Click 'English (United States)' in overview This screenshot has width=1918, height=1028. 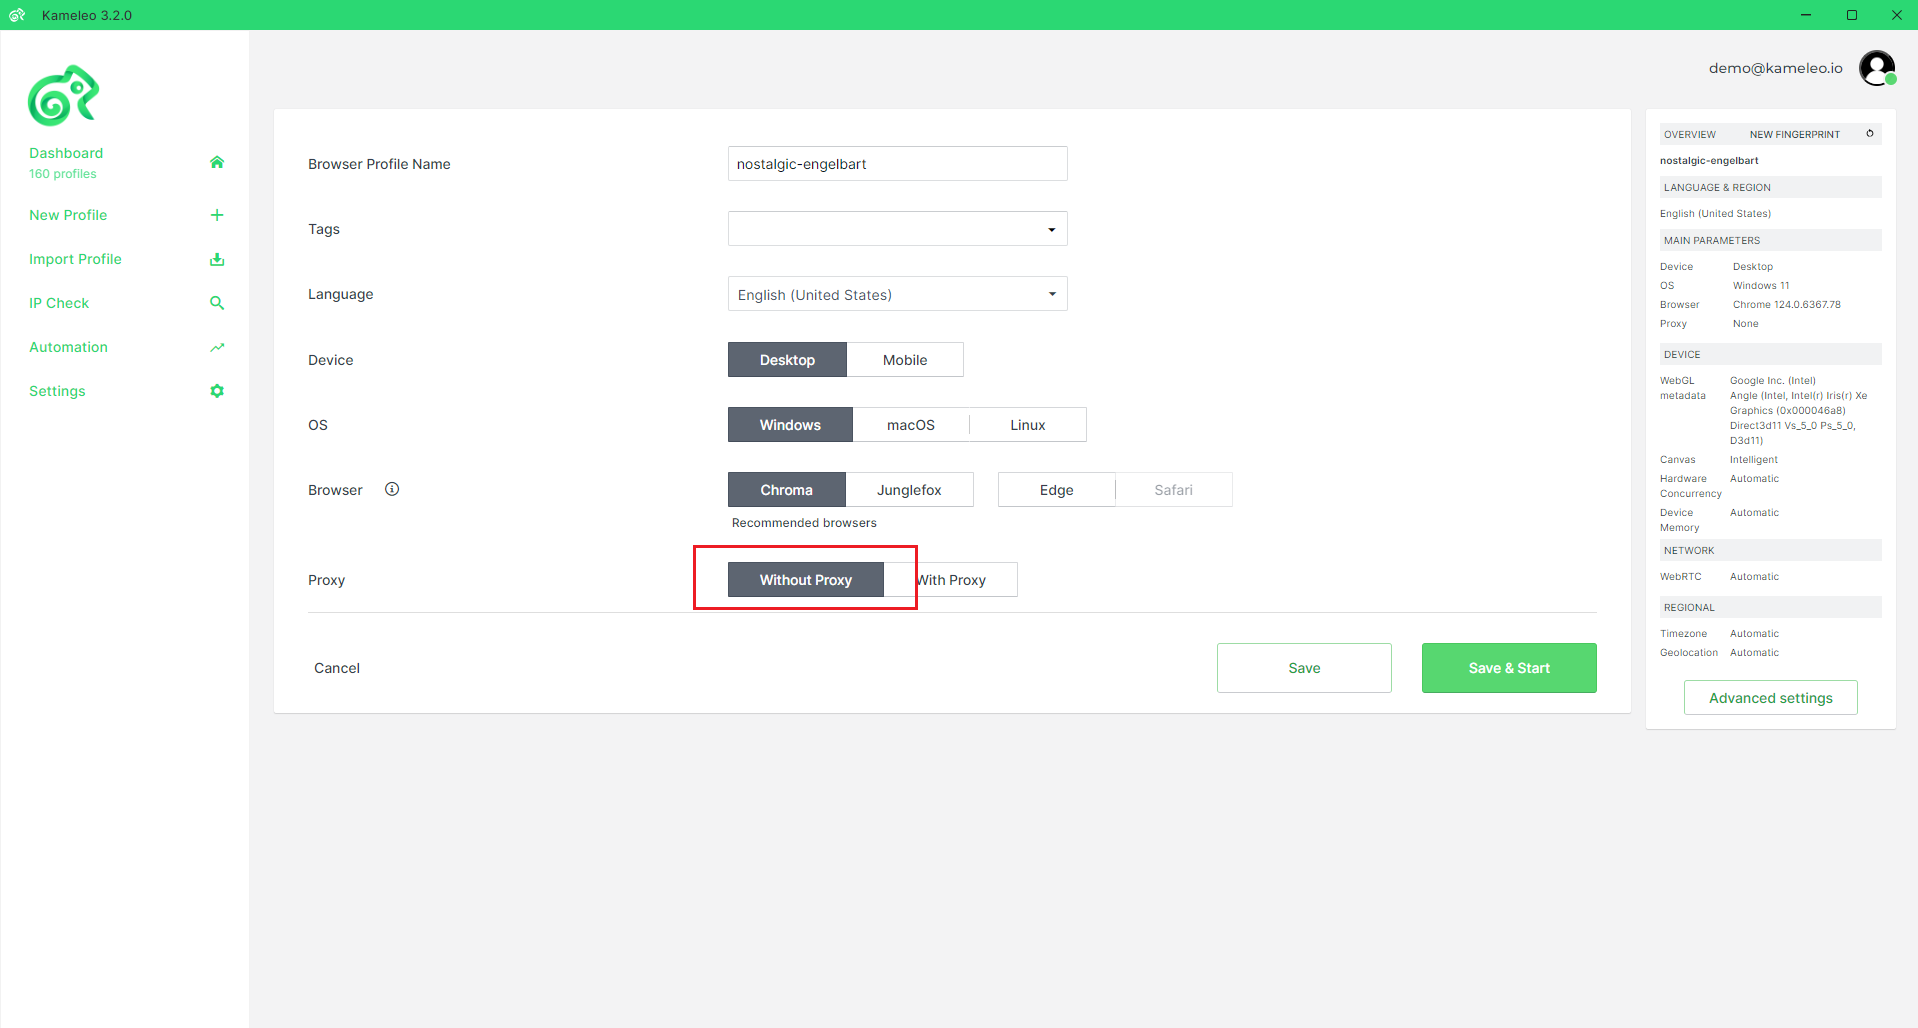tap(1715, 214)
